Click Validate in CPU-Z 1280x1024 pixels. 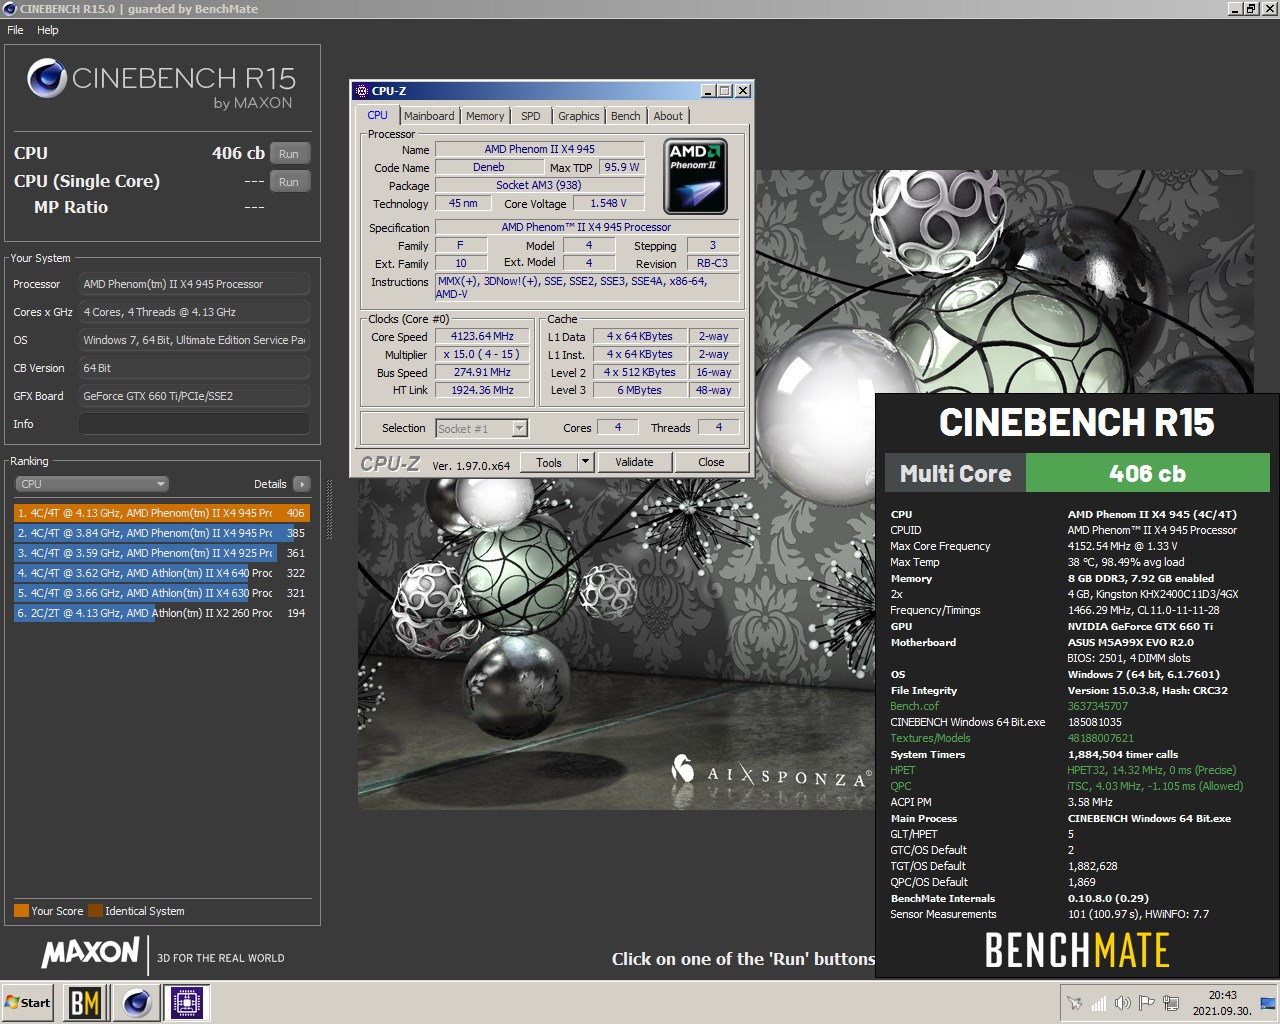pos(634,462)
